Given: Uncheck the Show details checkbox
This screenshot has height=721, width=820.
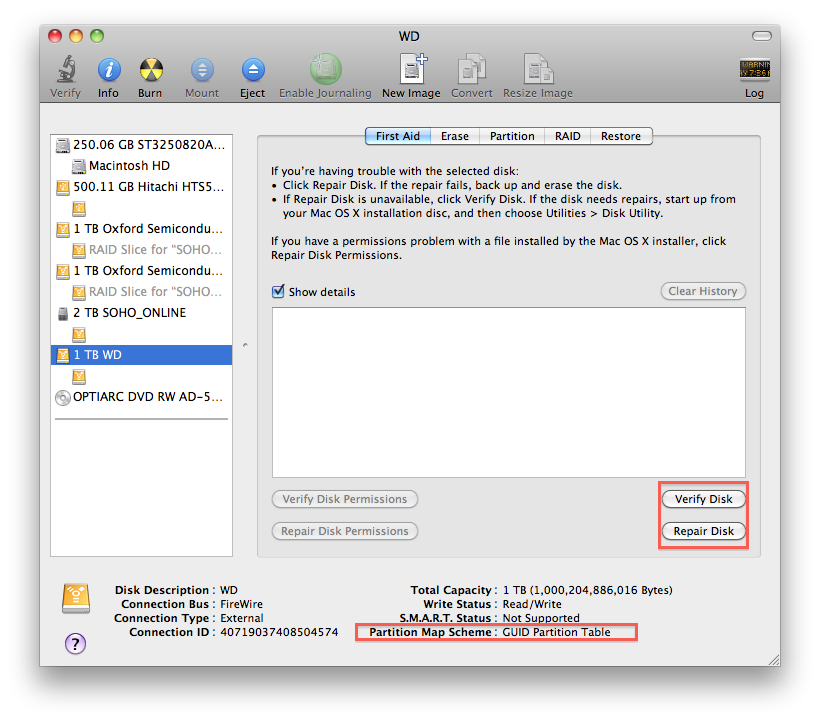Looking at the screenshot, I should point(278,291).
